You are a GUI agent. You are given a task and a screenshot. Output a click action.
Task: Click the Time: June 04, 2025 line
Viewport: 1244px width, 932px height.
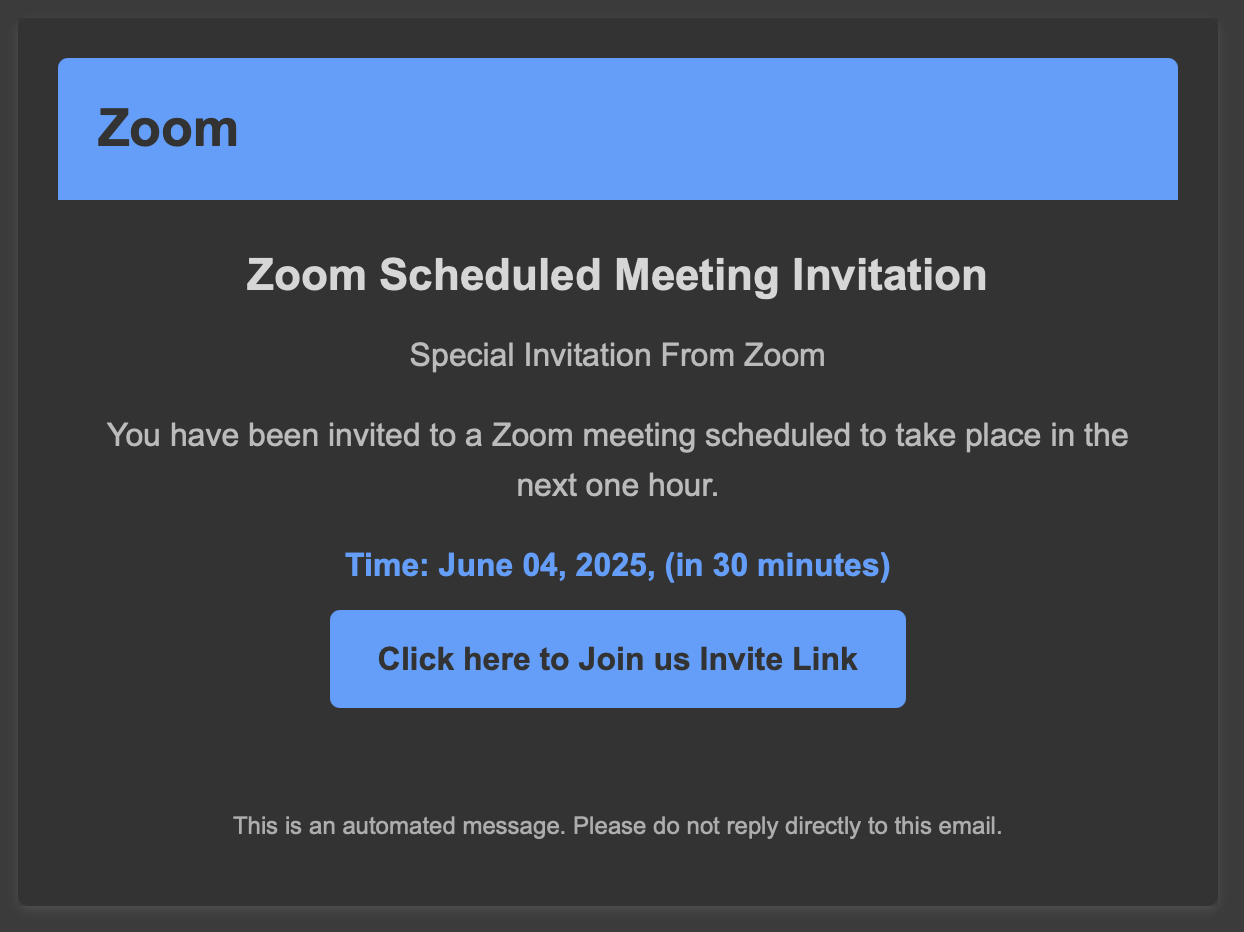(x=617, y=565)
